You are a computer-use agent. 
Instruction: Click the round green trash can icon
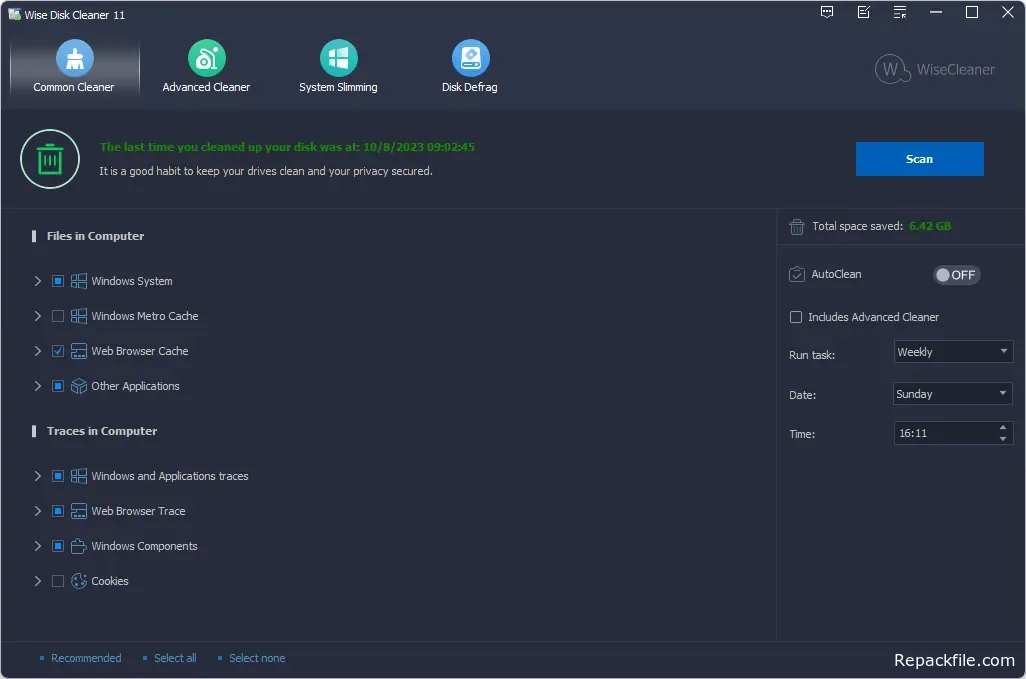coord(50,159)
